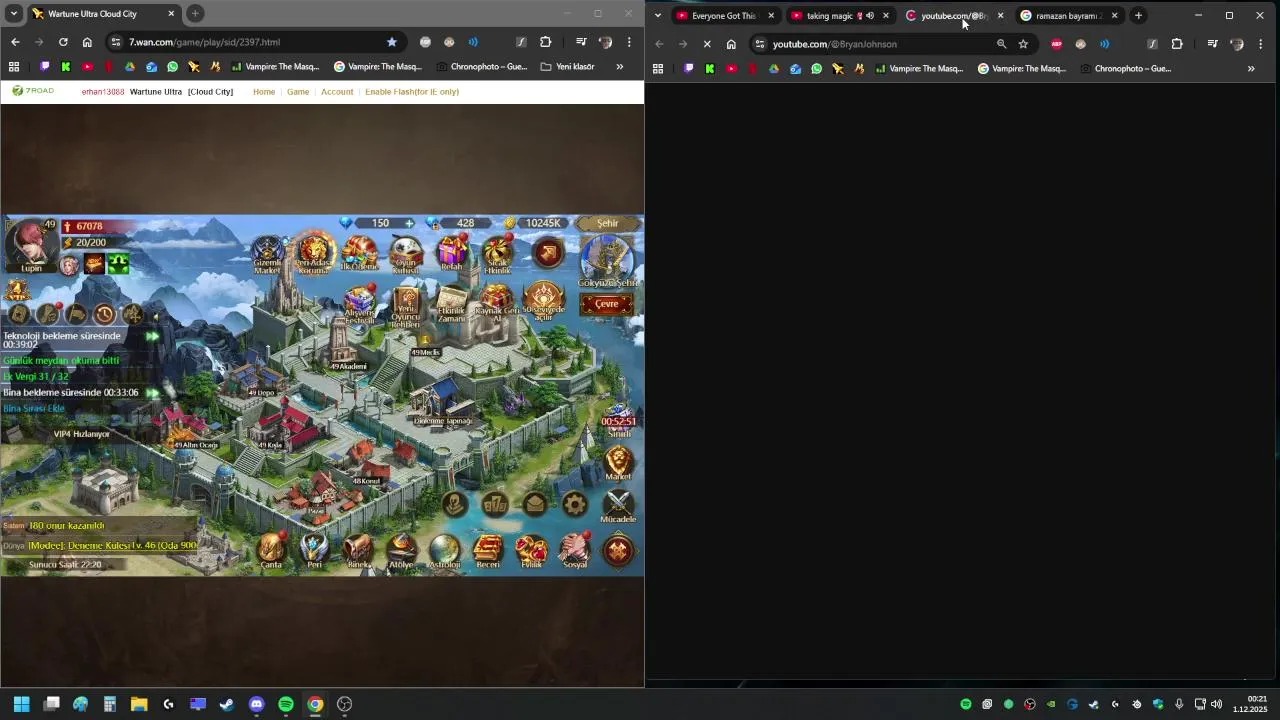Open the game mail envelope icon
The height and width of the screenshot is (720, 1280).
tap(535, 505)
